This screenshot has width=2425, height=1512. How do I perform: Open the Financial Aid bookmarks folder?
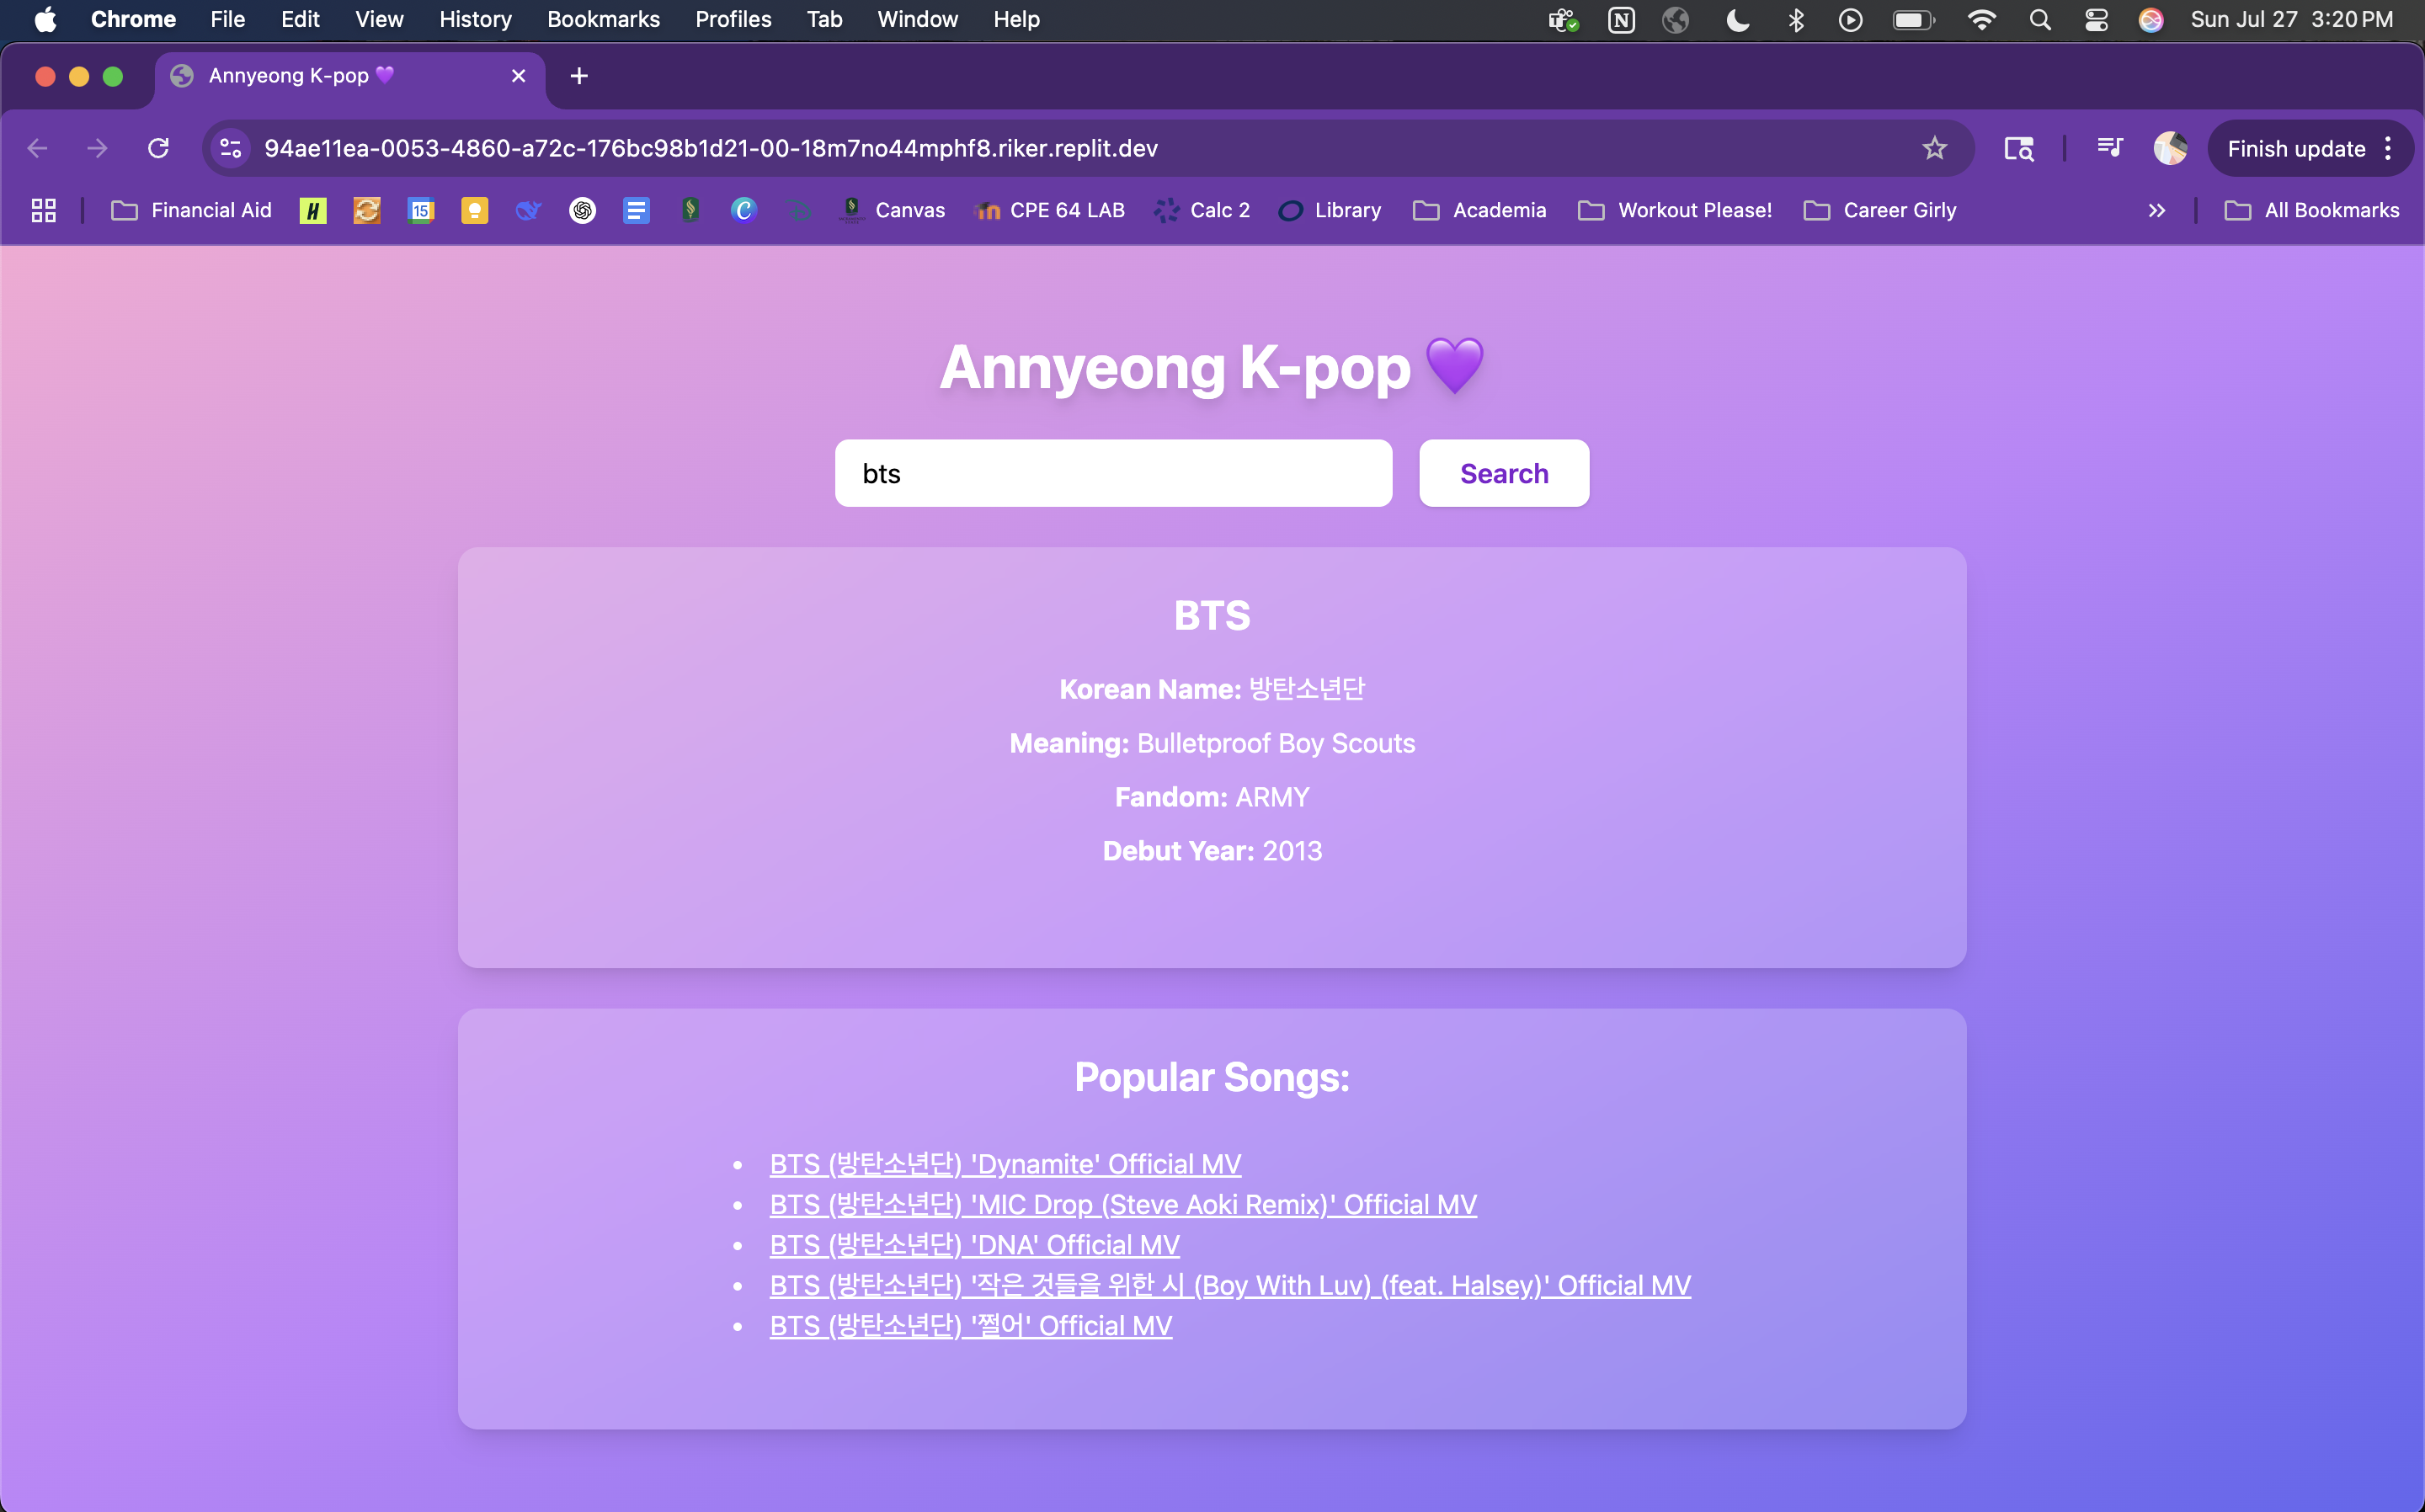pyautogui.click(x=191, y=210)
